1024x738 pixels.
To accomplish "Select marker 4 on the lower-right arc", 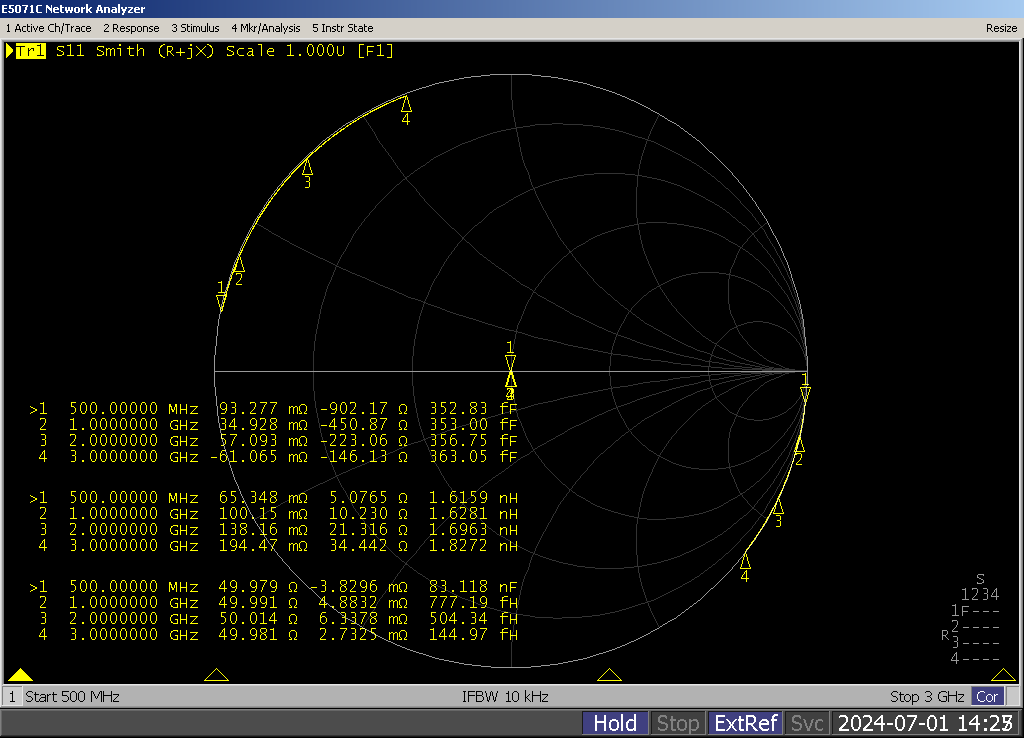I will 745,560.
